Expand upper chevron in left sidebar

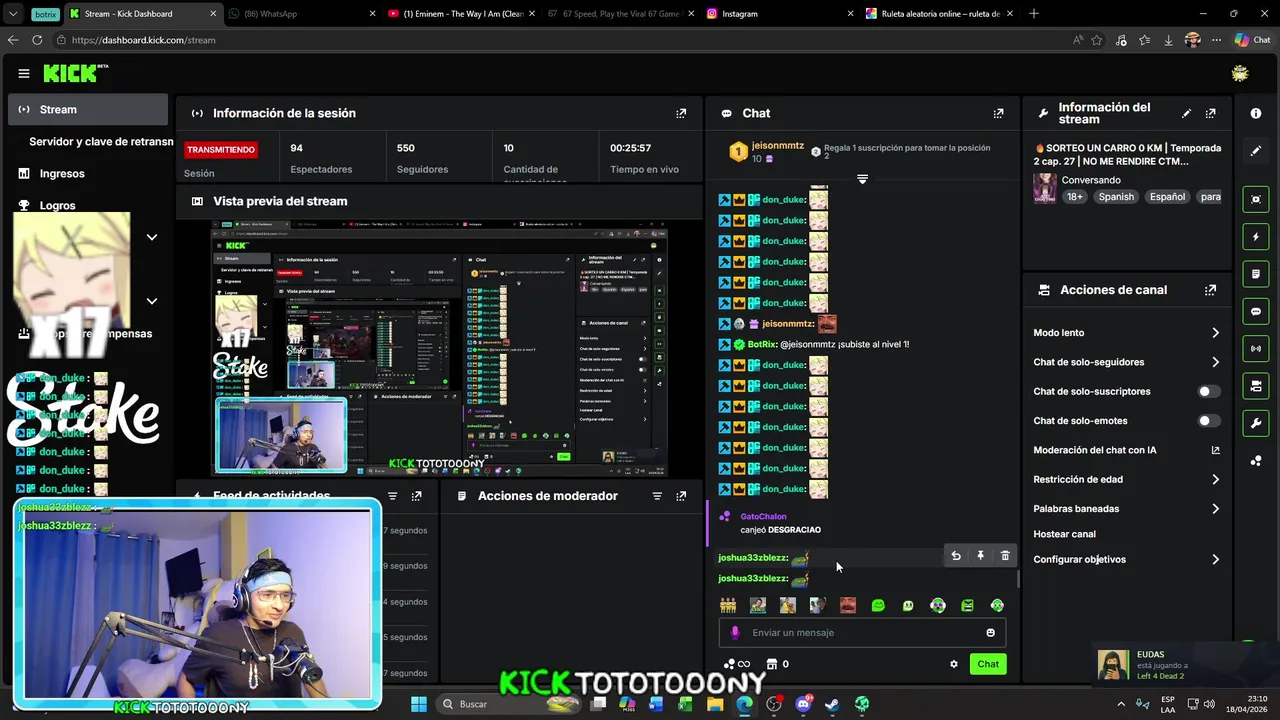tap(152, 237)
